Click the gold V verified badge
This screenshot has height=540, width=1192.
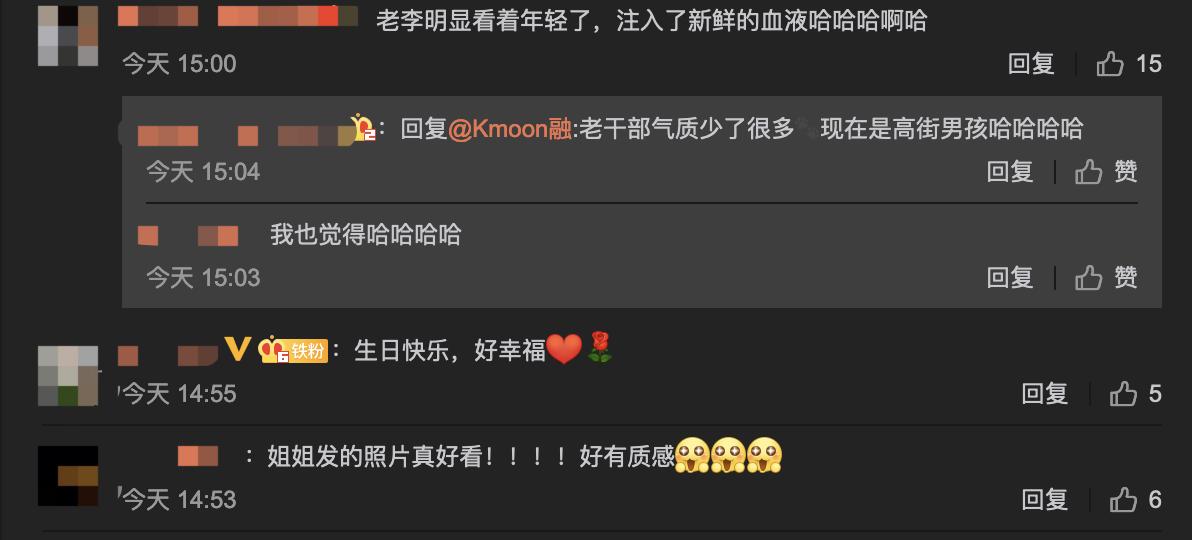click(238, 350)
